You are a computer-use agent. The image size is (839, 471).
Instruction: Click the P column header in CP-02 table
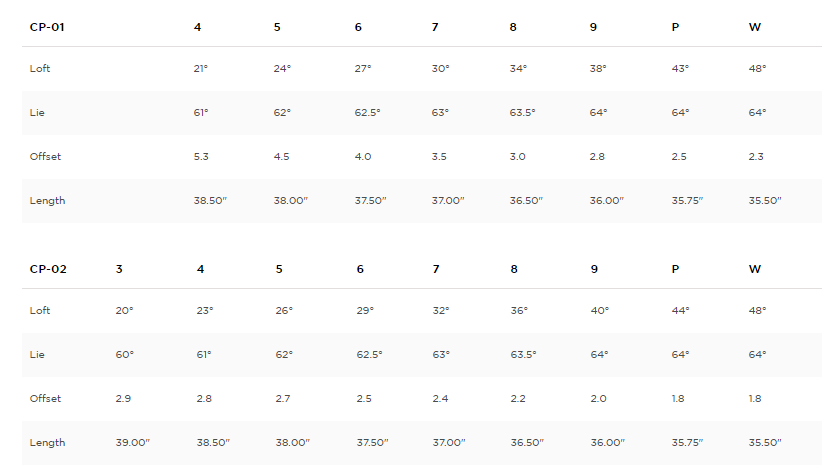675,269
